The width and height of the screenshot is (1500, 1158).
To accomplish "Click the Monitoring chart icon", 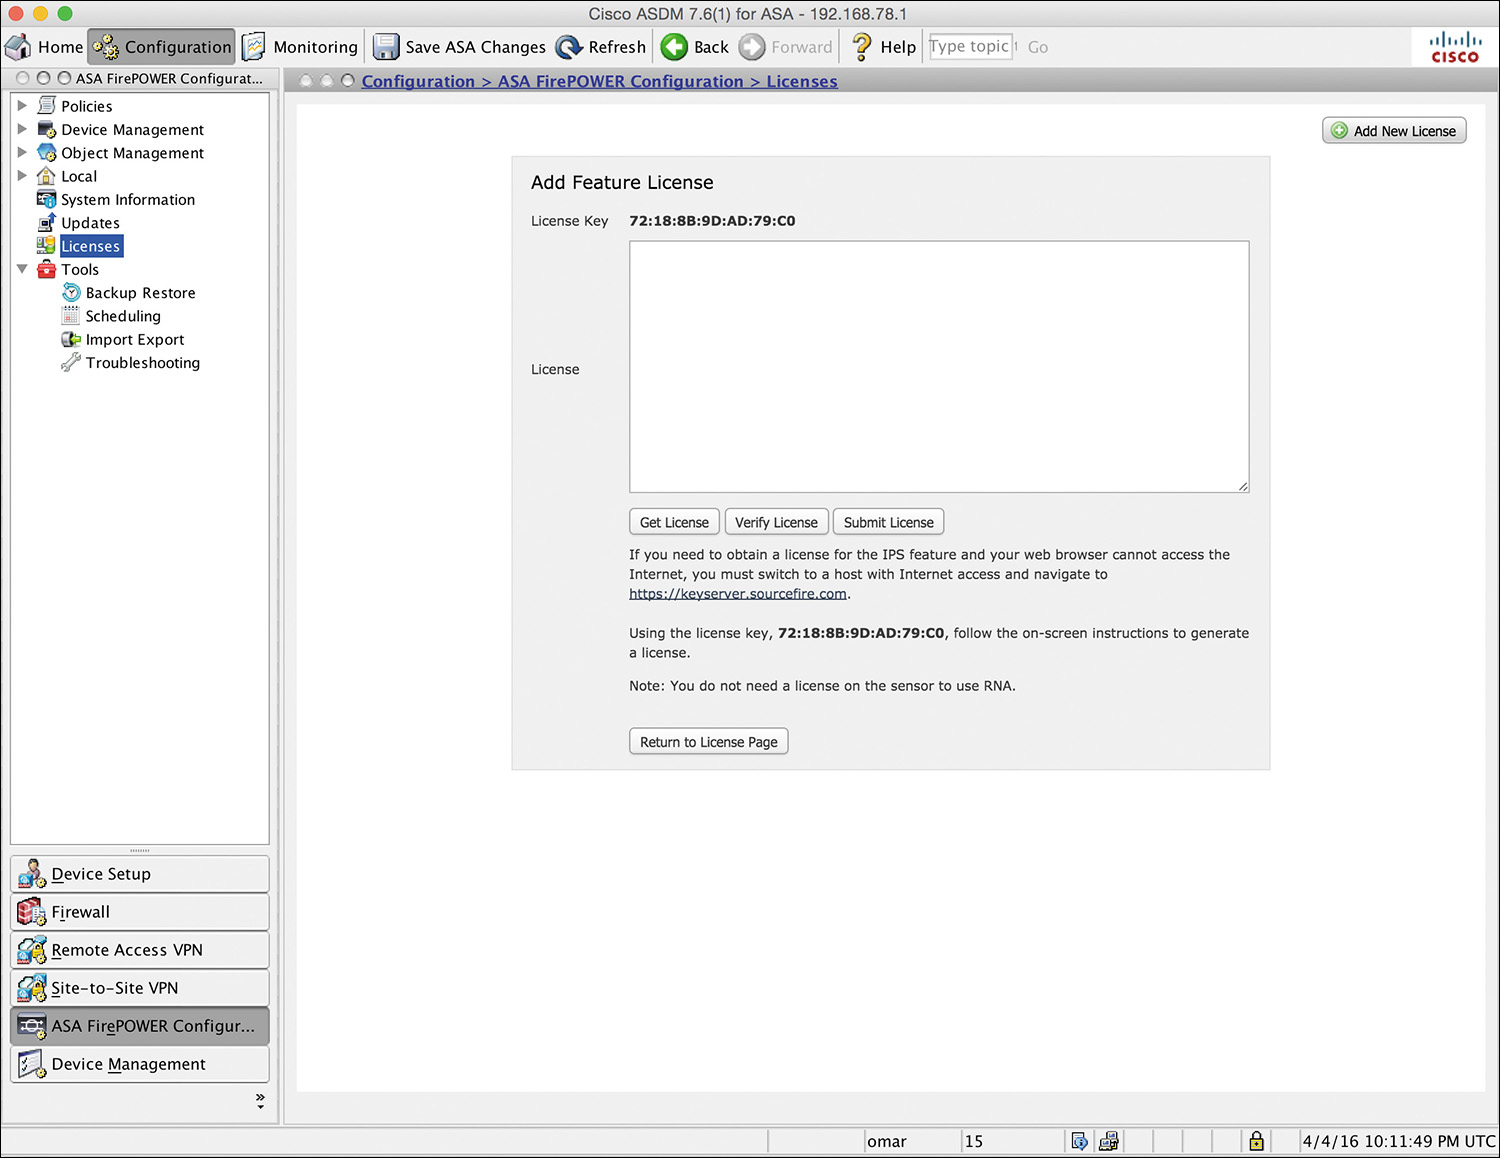I will 254,47.
